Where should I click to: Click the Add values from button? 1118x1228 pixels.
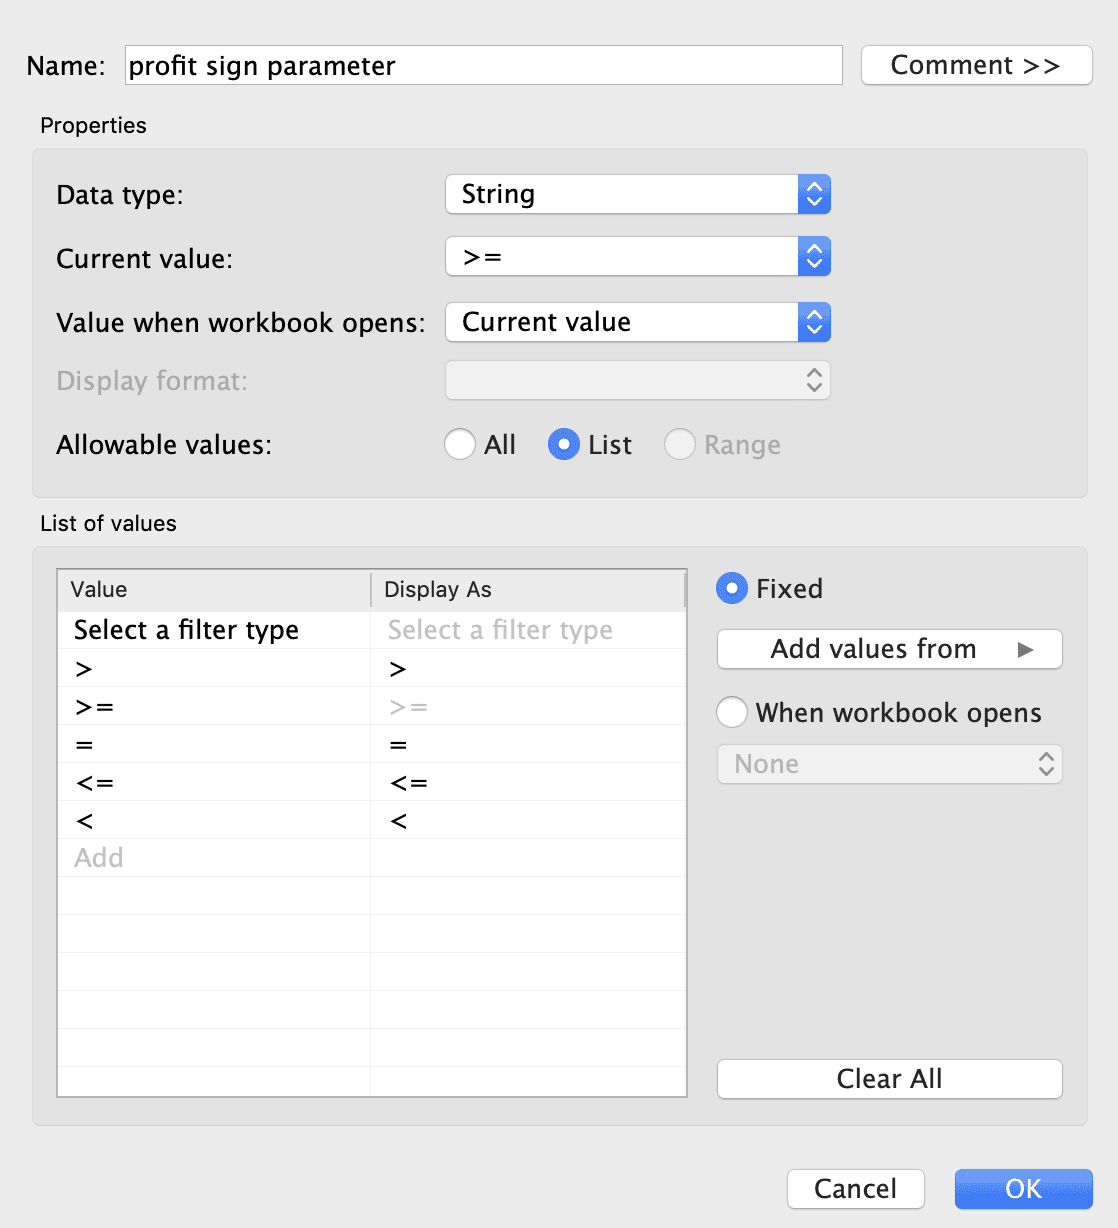[888, 649]
